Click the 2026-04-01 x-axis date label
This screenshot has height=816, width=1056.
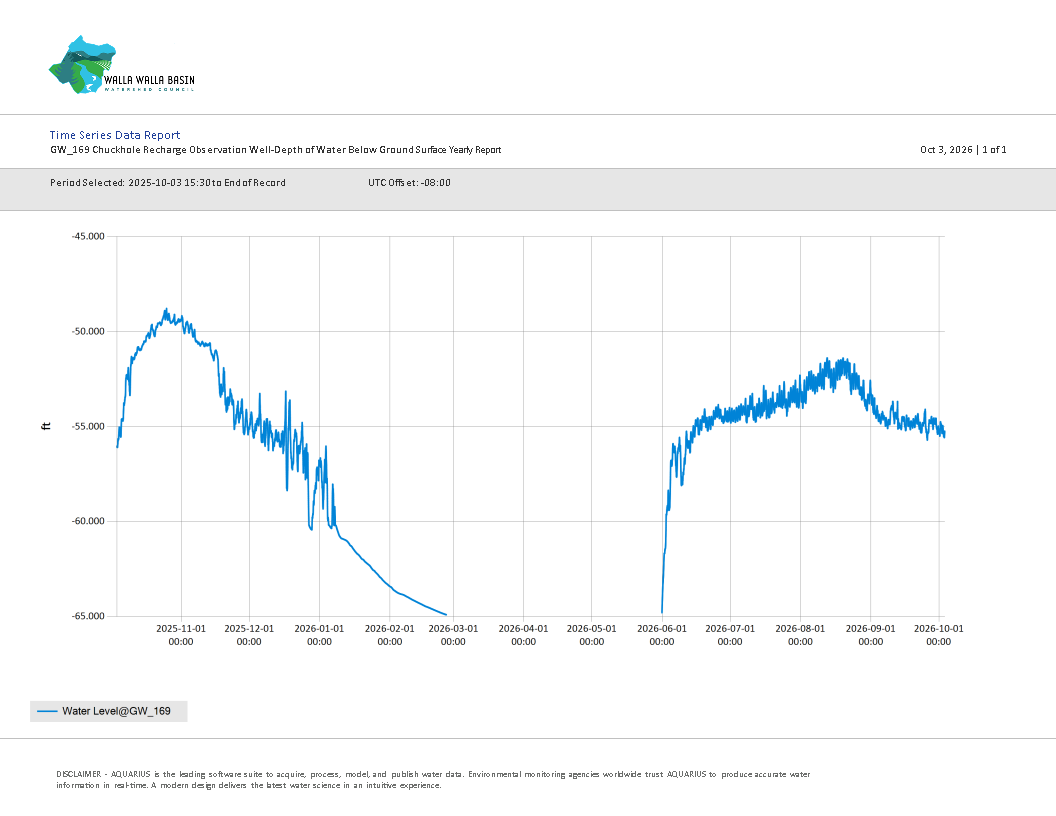coord(523,635)
